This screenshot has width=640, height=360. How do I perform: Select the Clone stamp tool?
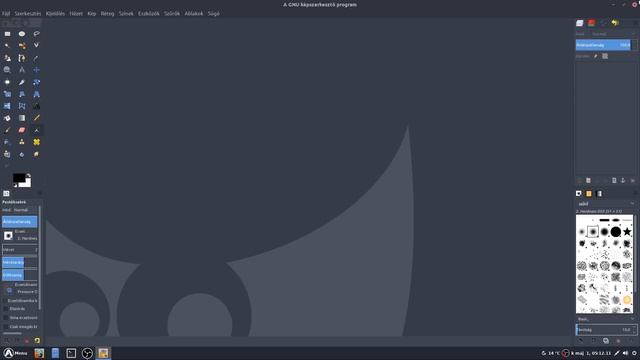coord(22,142)
